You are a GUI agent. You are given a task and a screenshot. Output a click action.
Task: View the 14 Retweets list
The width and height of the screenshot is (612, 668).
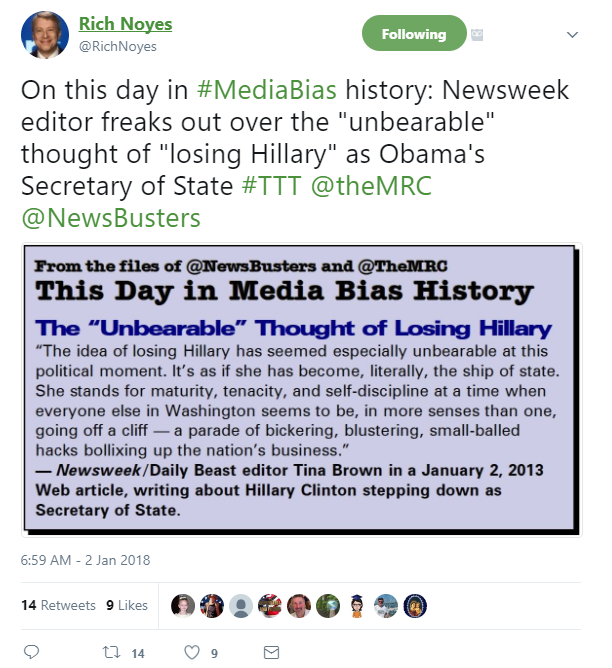(58, 605)
